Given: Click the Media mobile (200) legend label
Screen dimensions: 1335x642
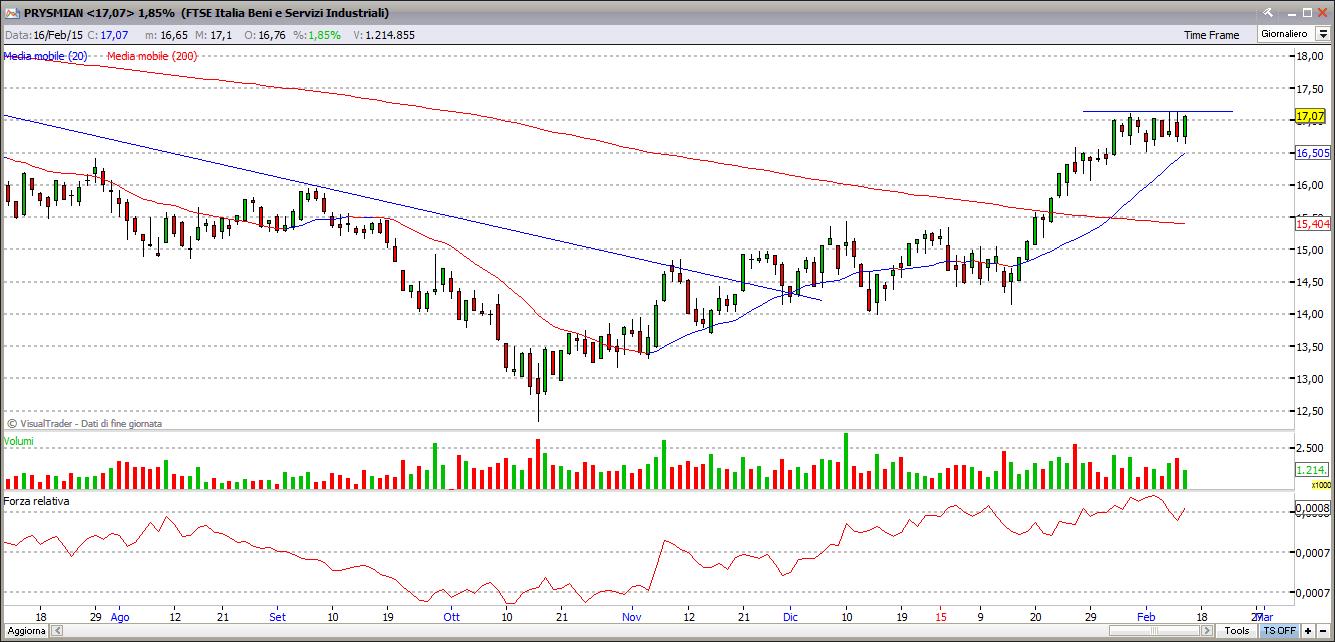Looking at the screenshot, I should click(151, 56).
